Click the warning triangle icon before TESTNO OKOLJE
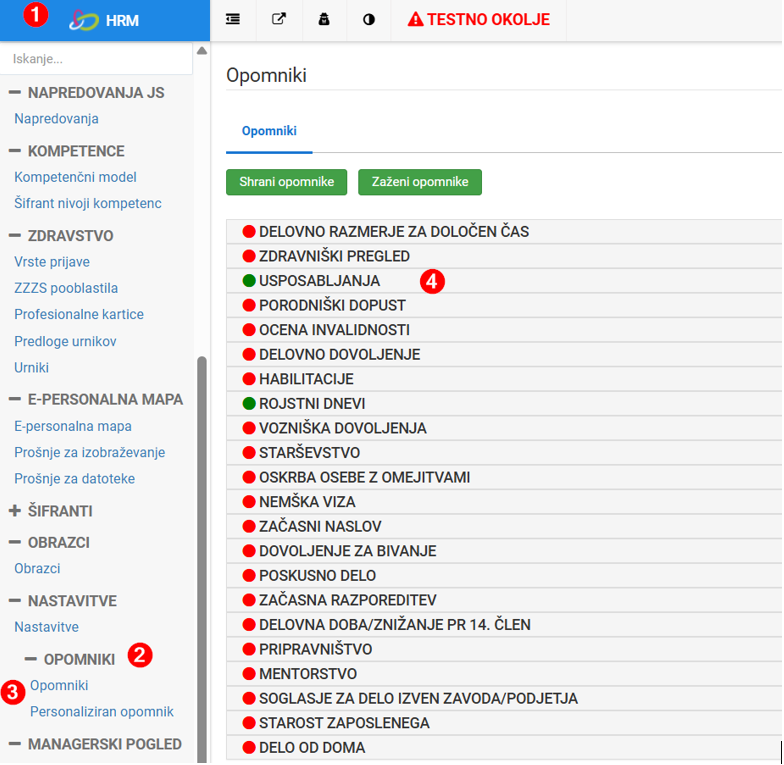The height and width of the screenshot is (765, 784). 415,20
